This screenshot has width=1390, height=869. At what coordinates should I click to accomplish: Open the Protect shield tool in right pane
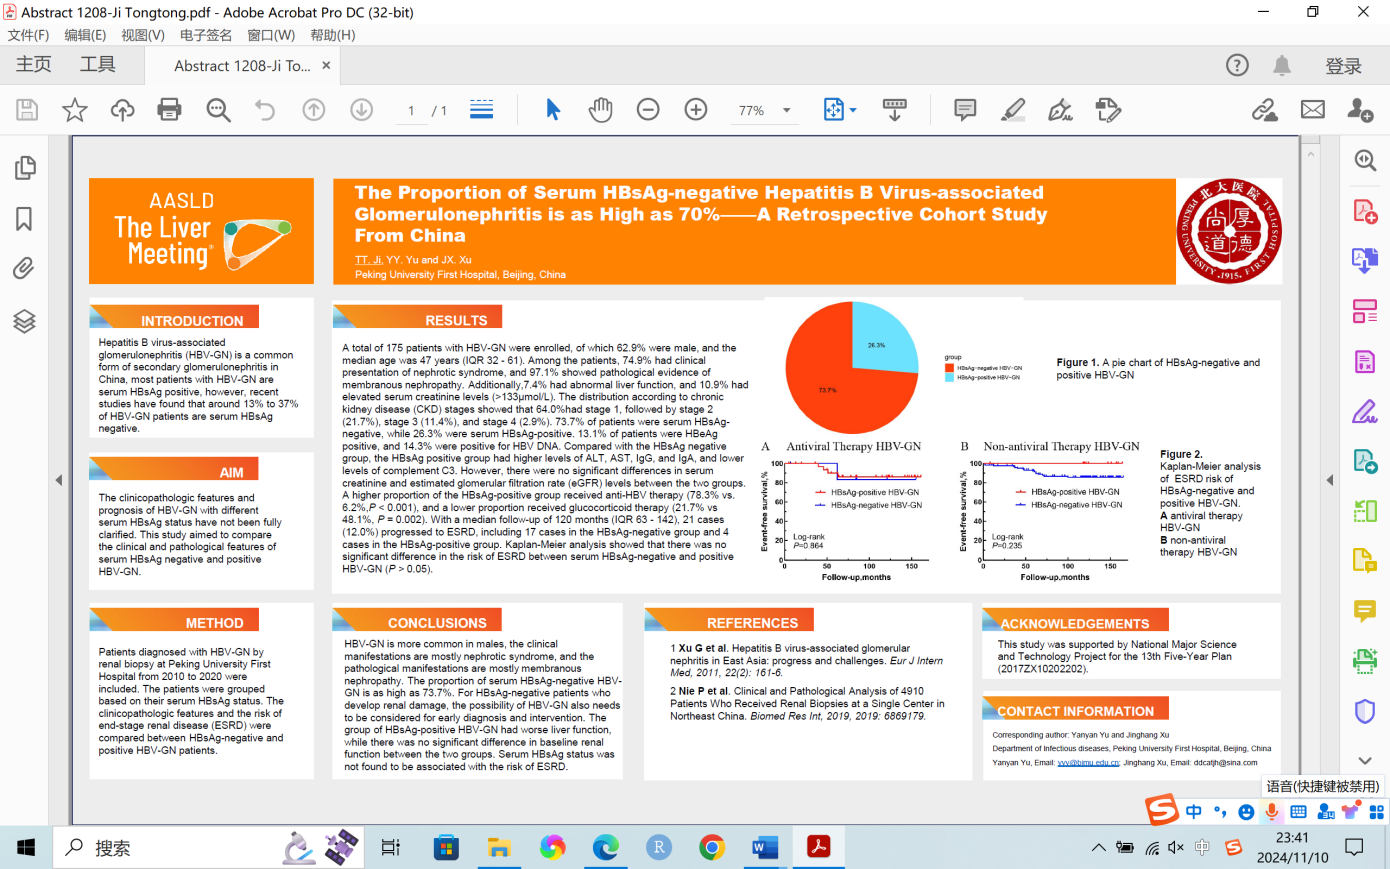(1365, 711)
